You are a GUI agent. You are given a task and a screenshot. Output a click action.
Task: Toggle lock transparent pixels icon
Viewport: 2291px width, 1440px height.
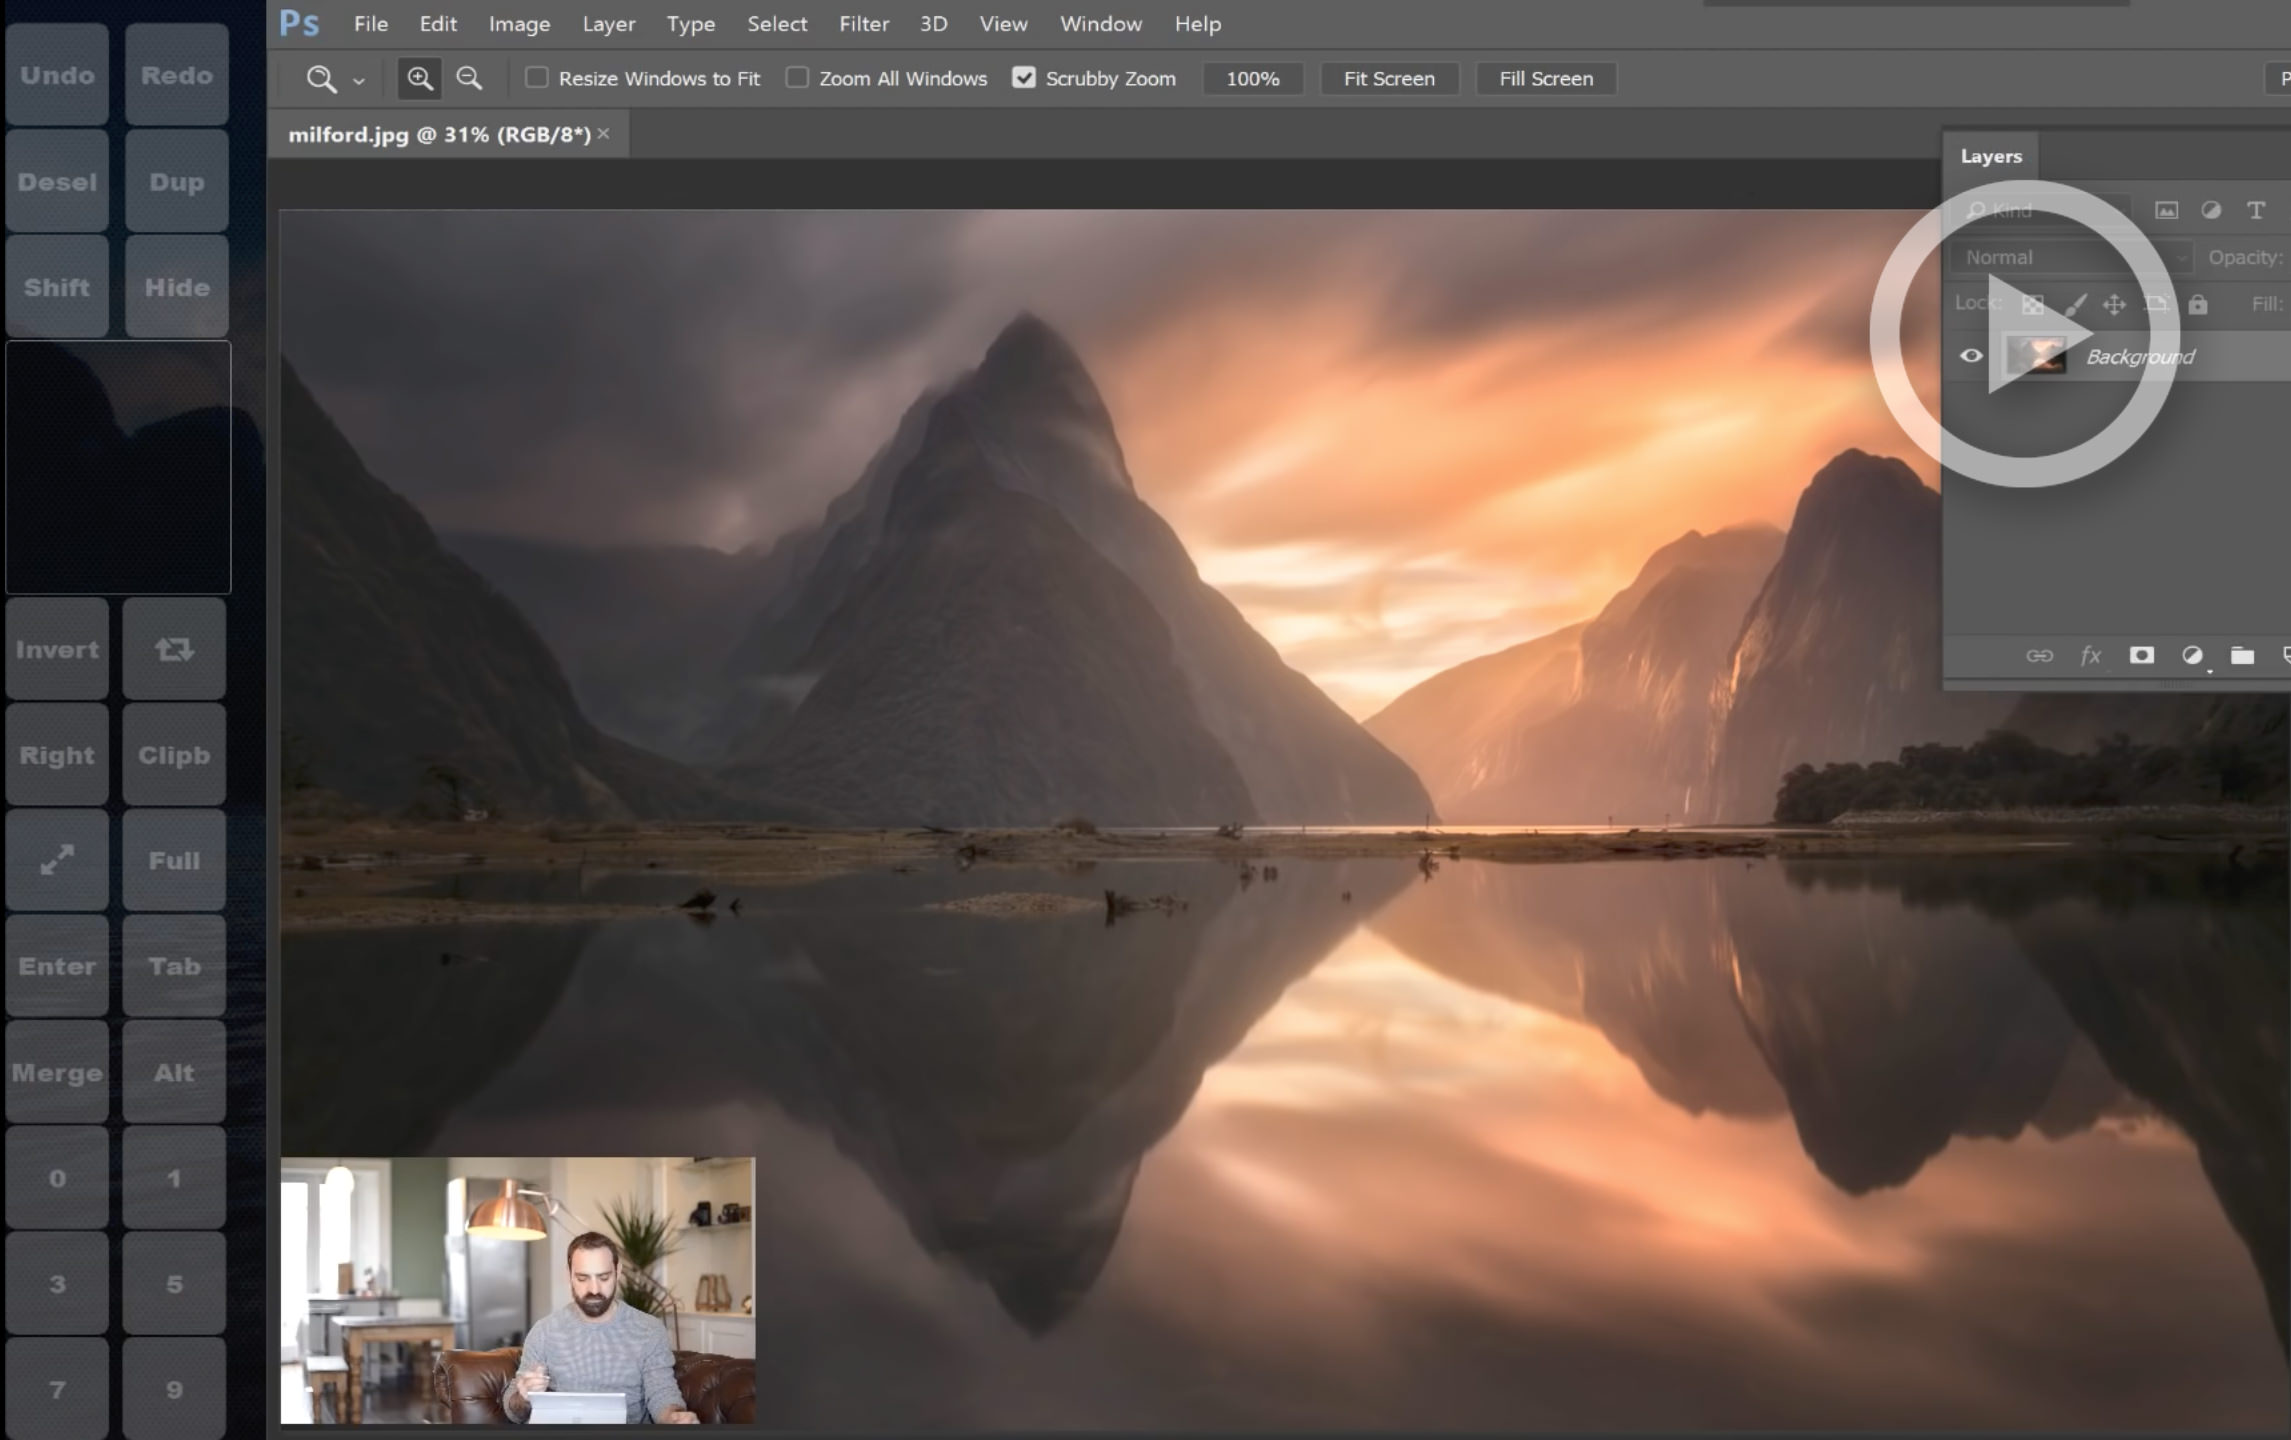pos(2033,304)
